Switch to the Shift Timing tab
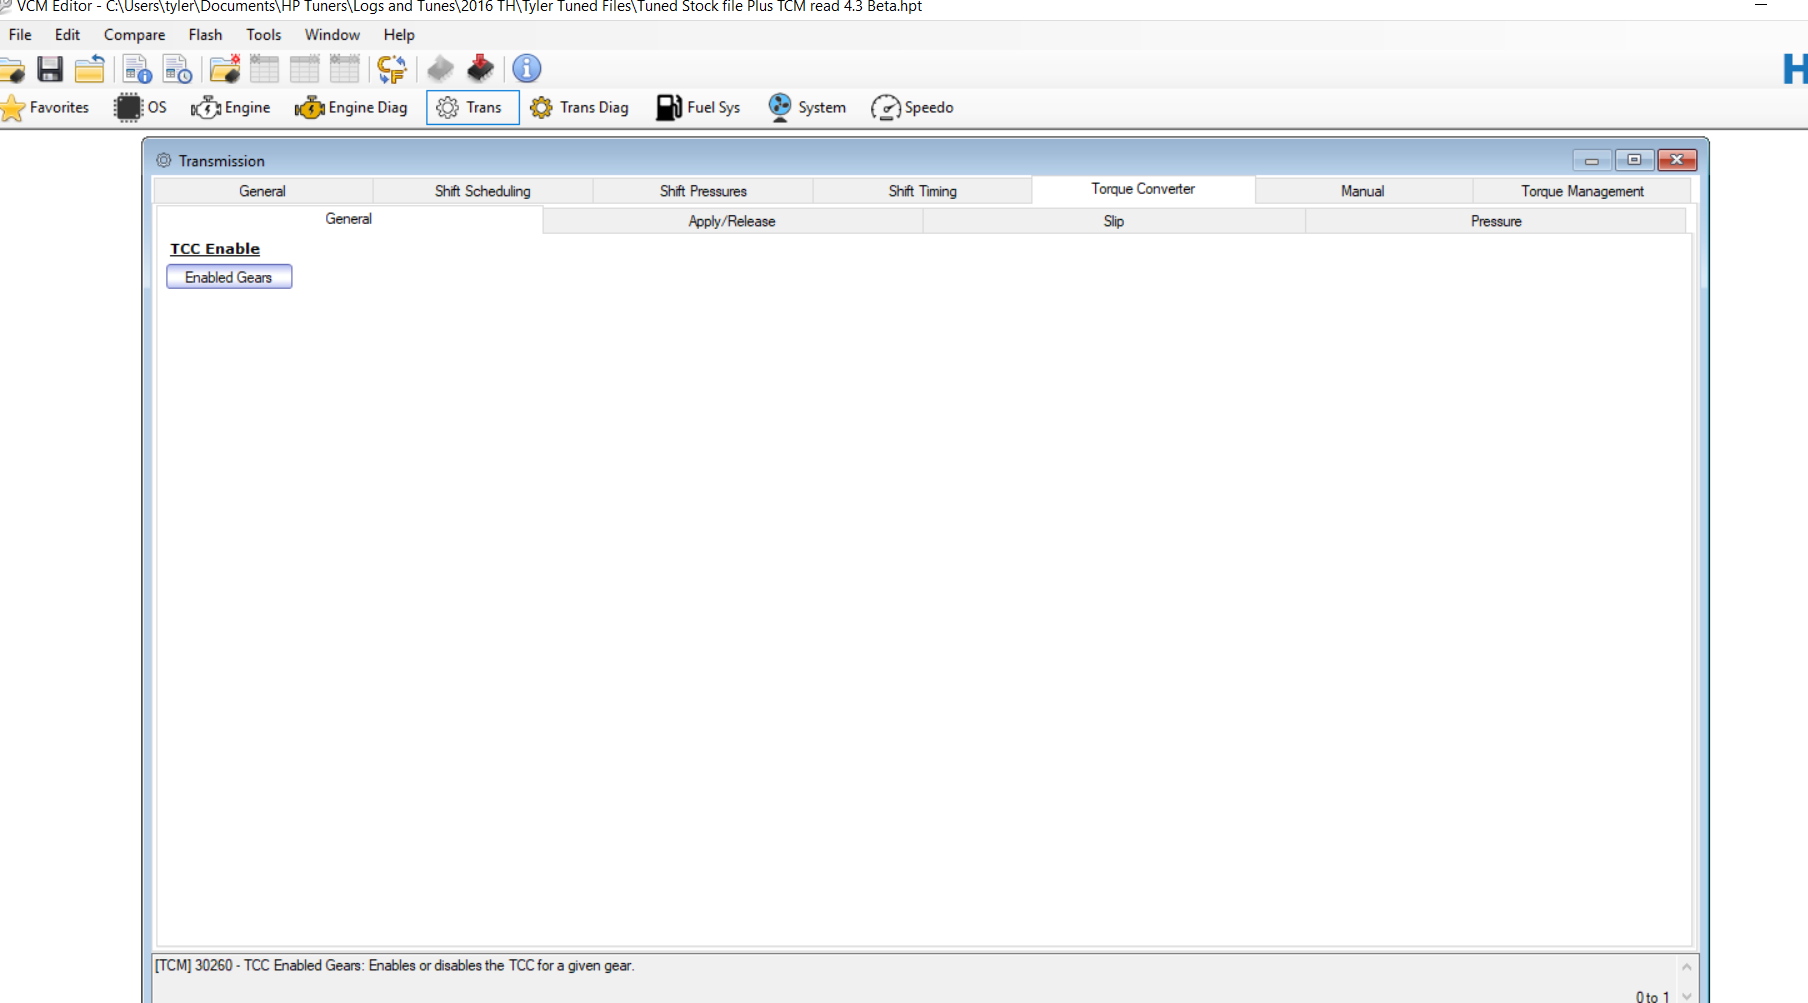The width and height of the screenshot is (1808, 1003). [922, 191]
